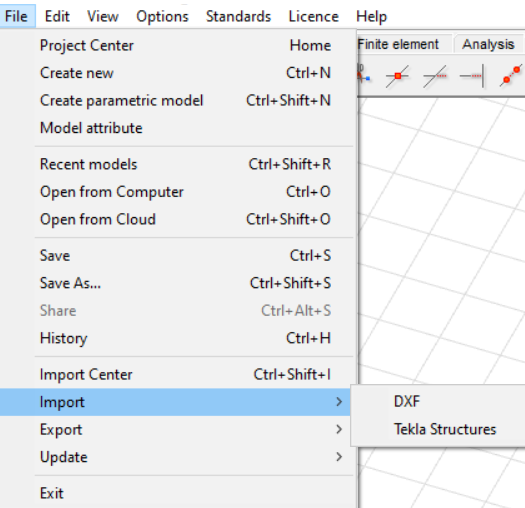Open the Standards menu

(x=238, y=16)
